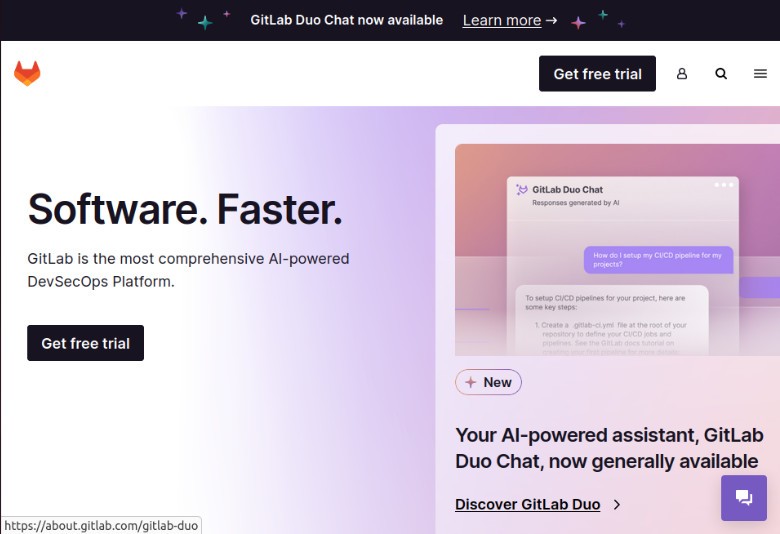780x534 pixels.
Task: Click the DevSecOps Platform description text
Action: click(188, 270)
